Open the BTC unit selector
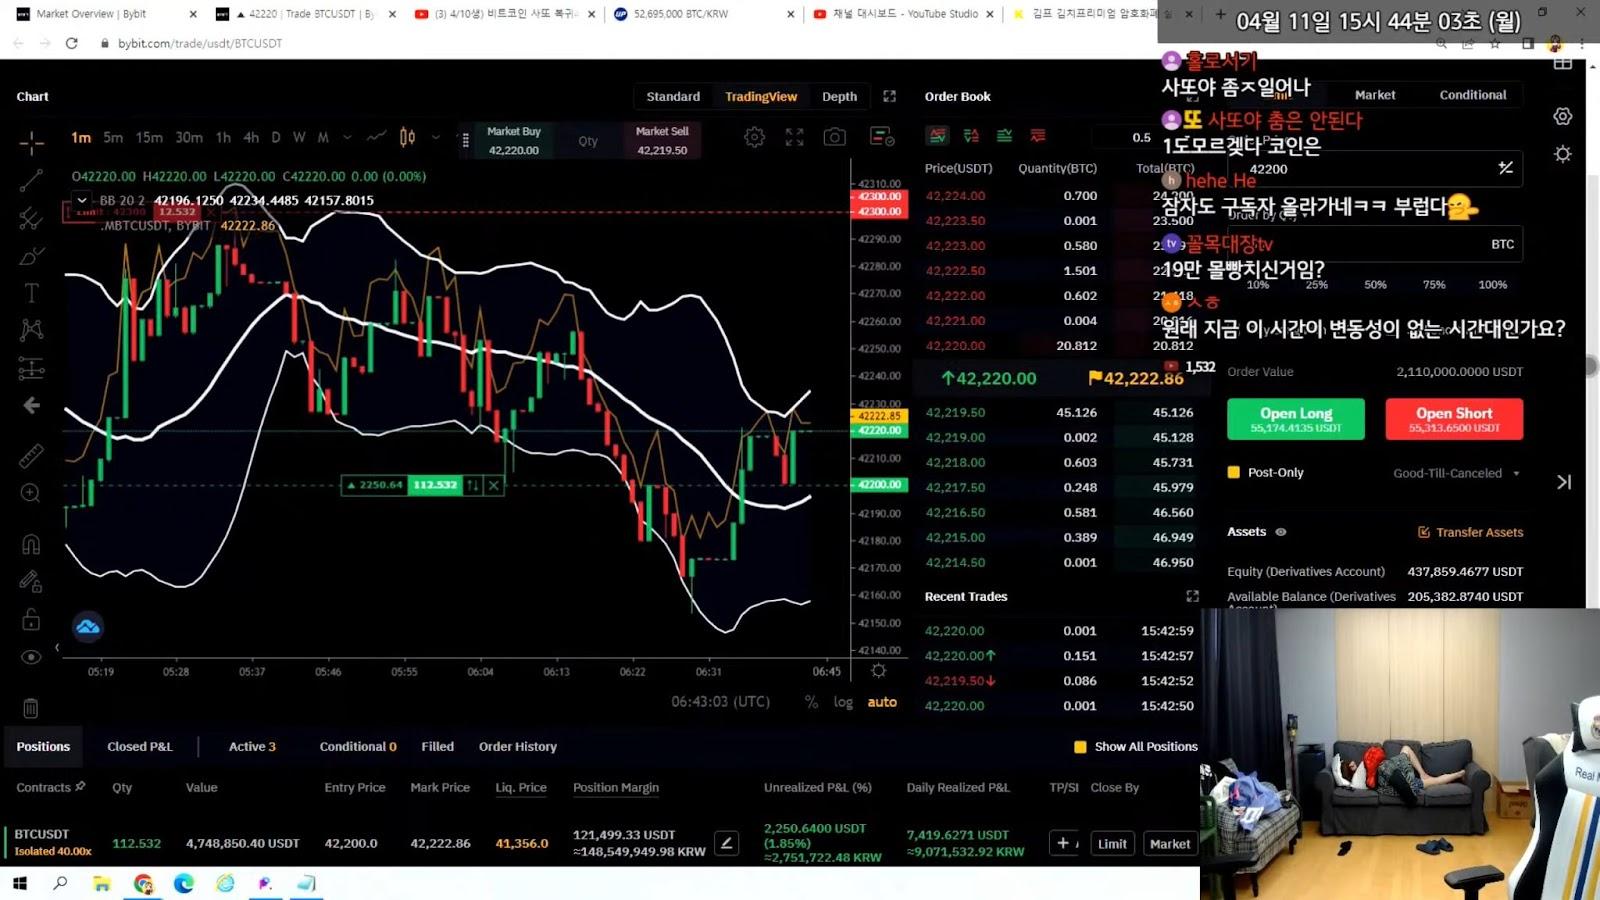 point(1502,244)
